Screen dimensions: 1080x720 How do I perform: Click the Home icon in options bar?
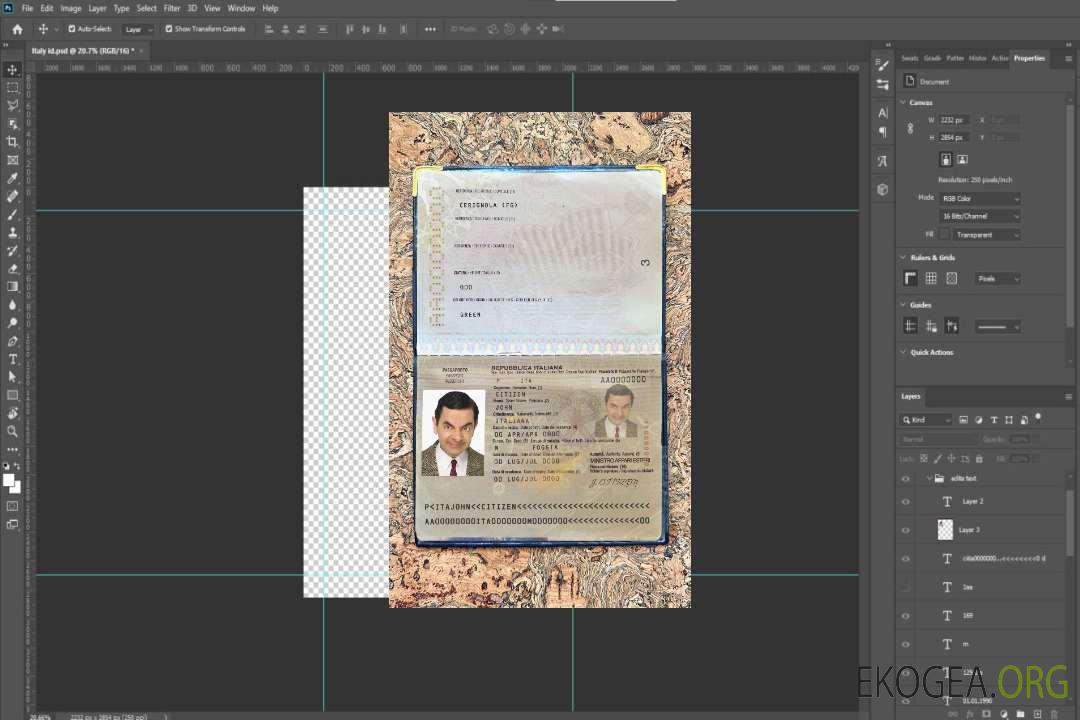coord(17,29)
